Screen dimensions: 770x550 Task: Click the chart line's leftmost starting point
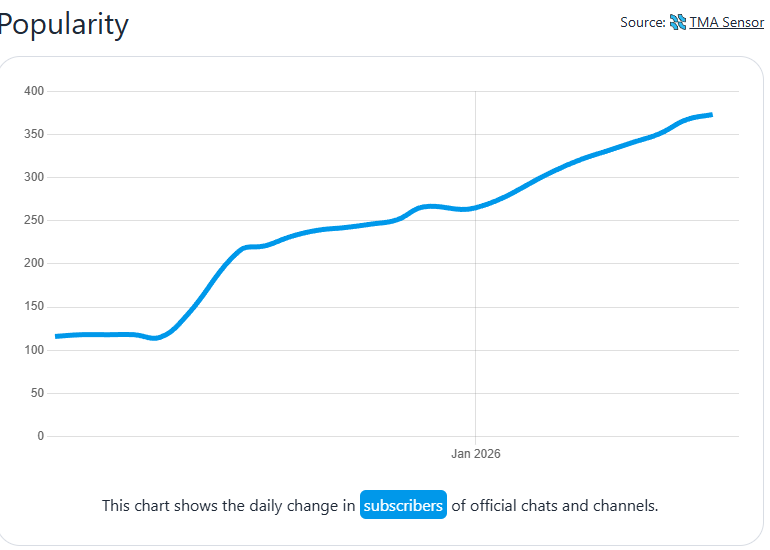point(57,336)
